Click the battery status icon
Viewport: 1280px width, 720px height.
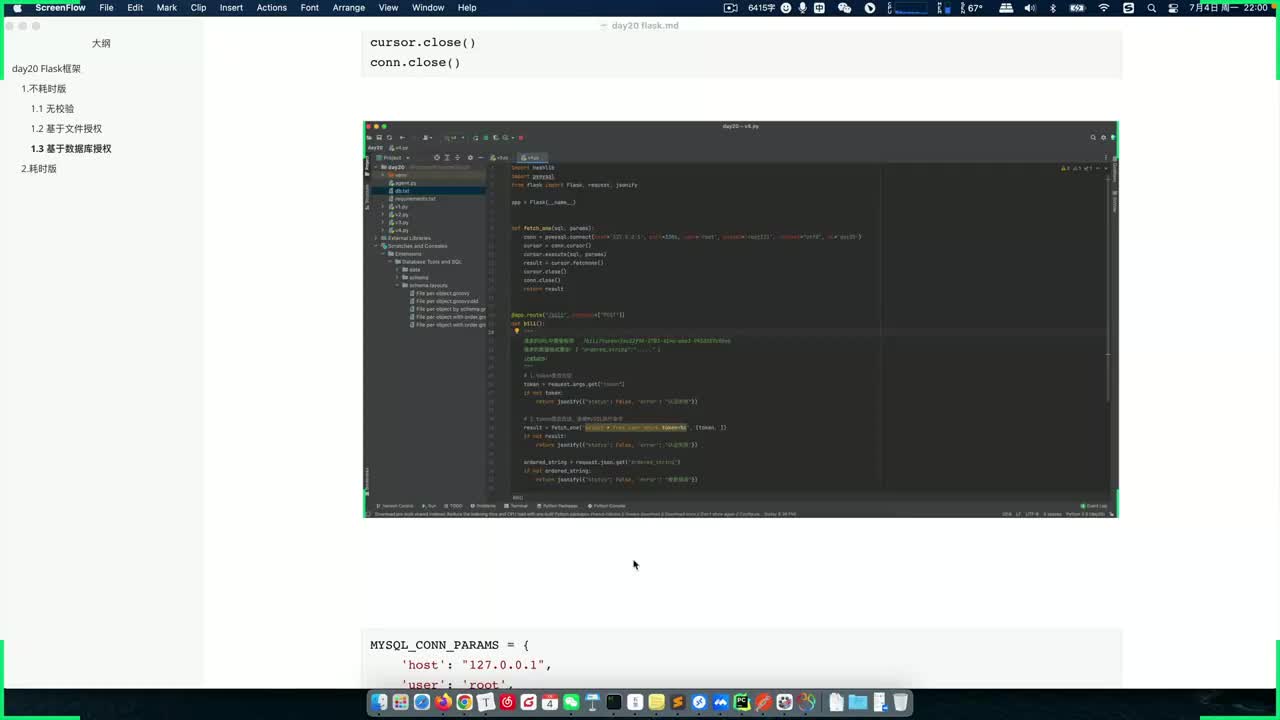point(1077,7)
